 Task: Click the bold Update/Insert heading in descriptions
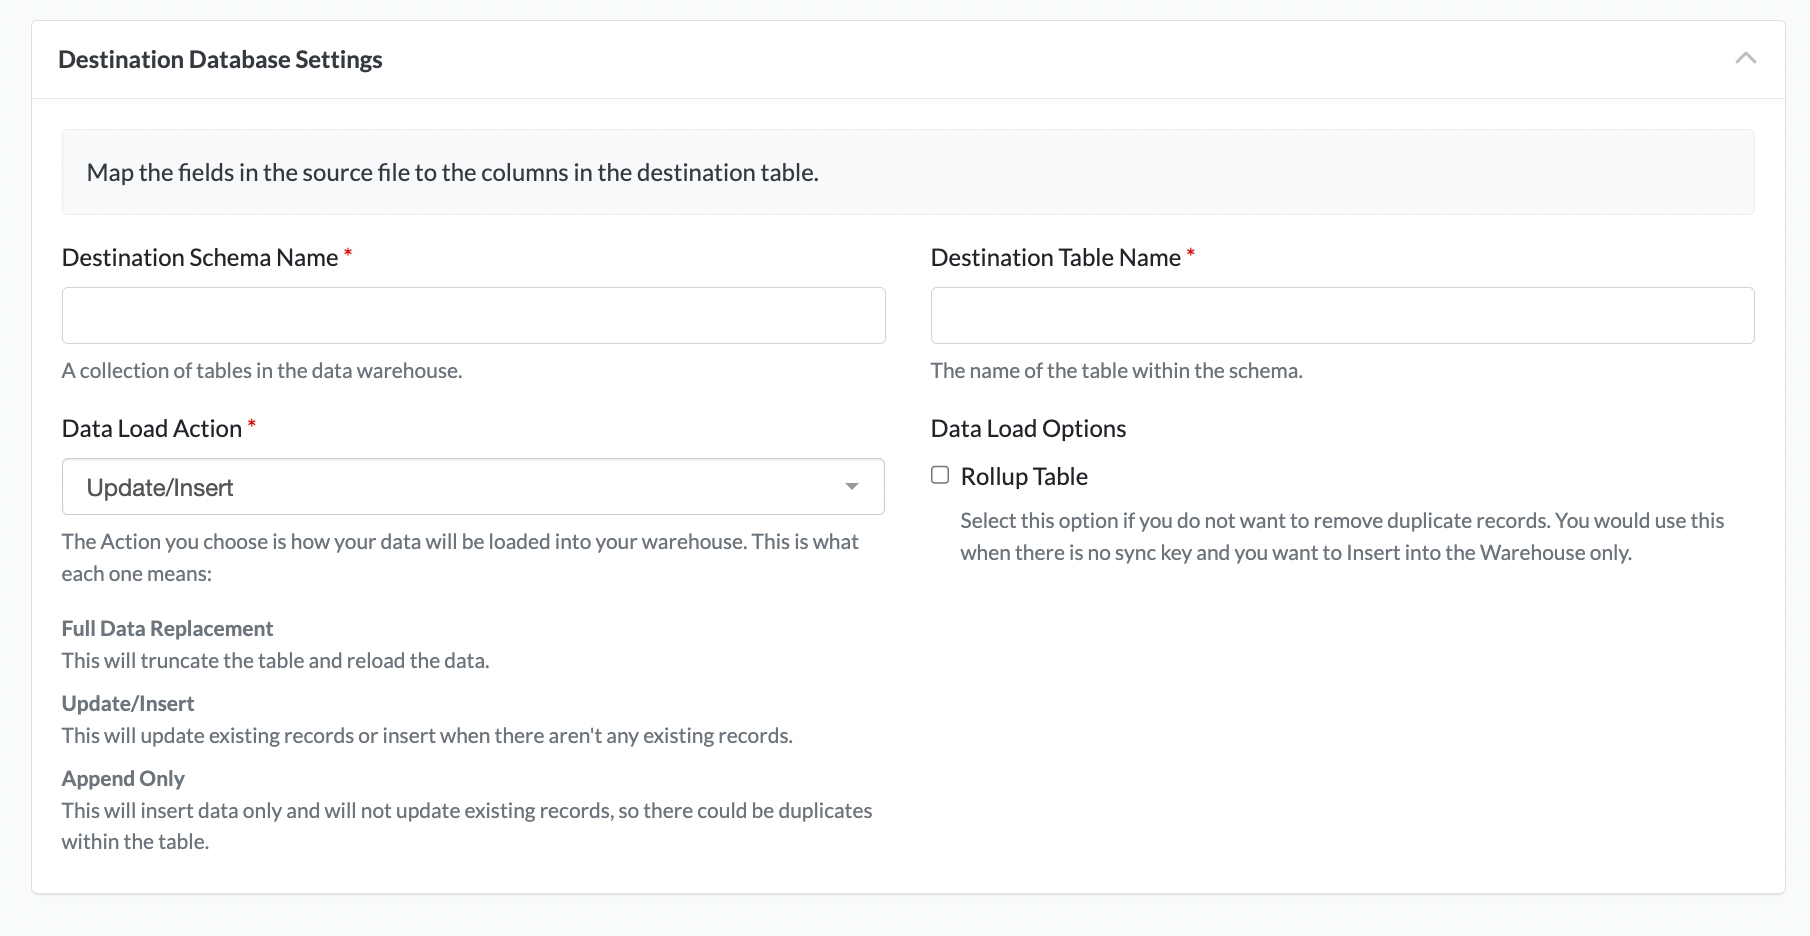pos(128,704)
